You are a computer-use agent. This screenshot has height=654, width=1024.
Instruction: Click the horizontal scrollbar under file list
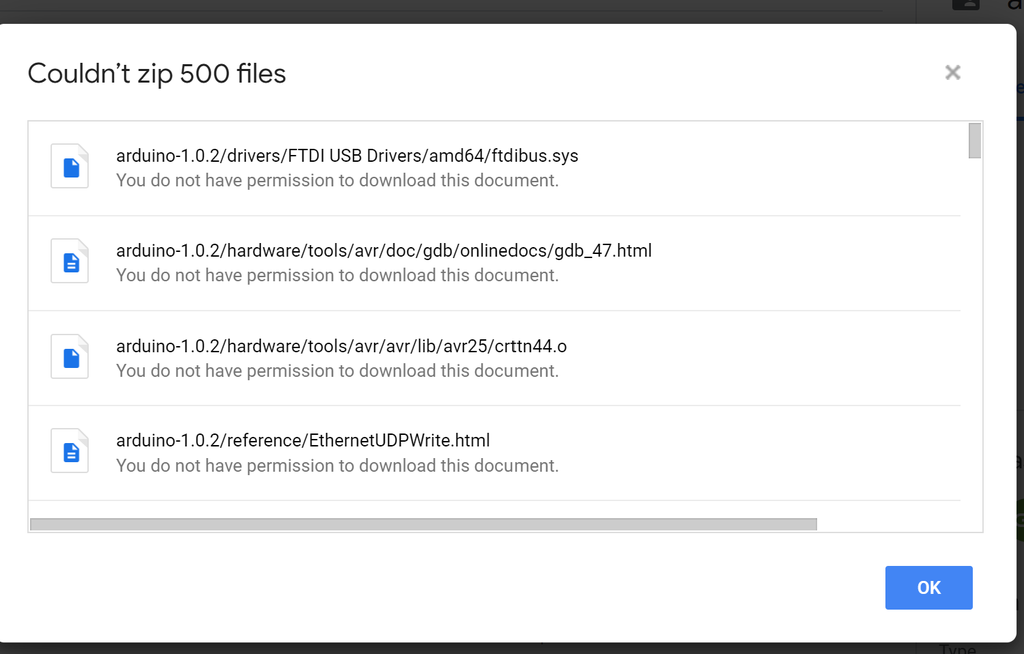[423, 524]
